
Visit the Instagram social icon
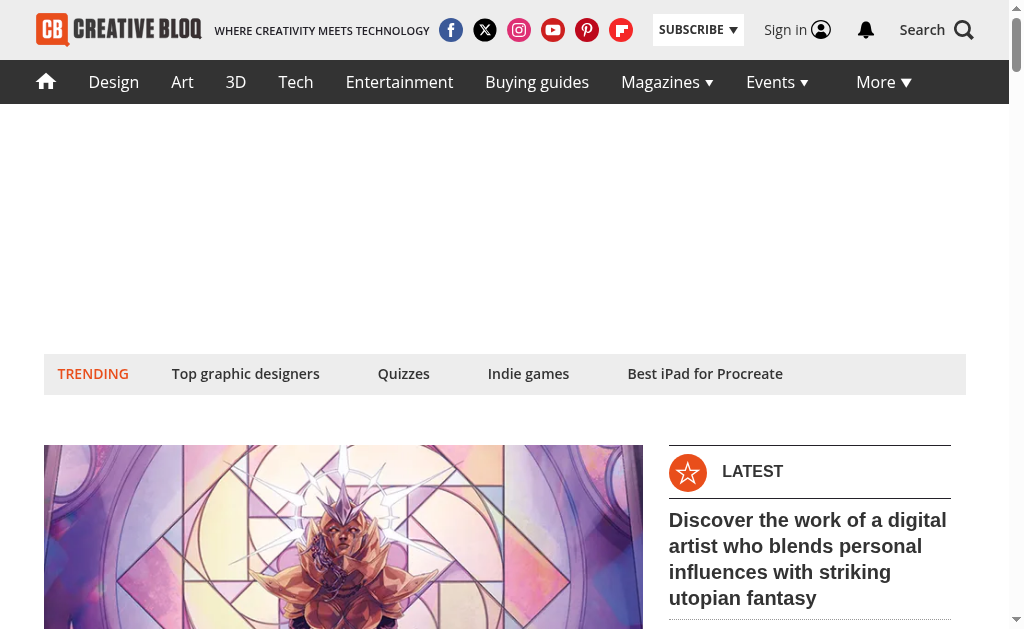click(x=519, y=30)
